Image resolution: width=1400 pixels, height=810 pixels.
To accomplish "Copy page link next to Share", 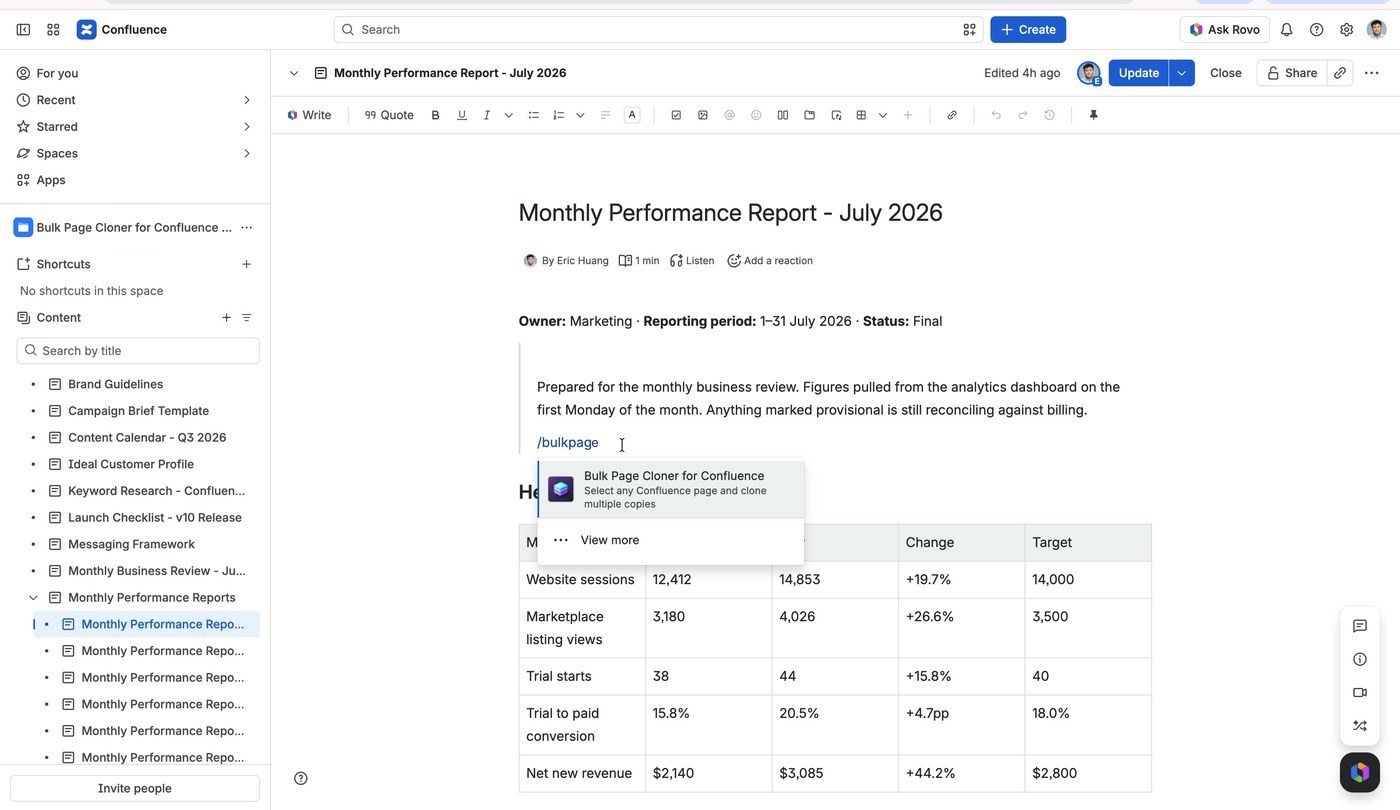I will pos(1340,73).
